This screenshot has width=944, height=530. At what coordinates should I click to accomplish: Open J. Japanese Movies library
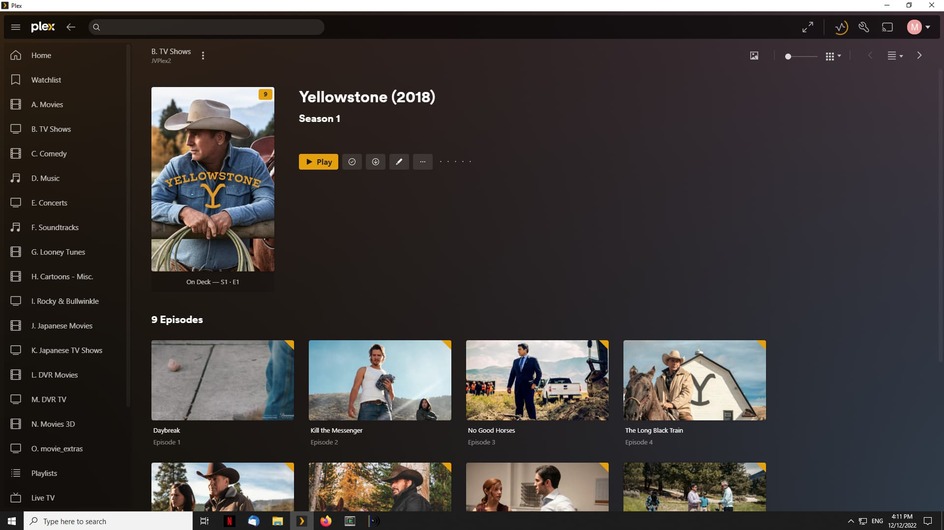(64, 326)
